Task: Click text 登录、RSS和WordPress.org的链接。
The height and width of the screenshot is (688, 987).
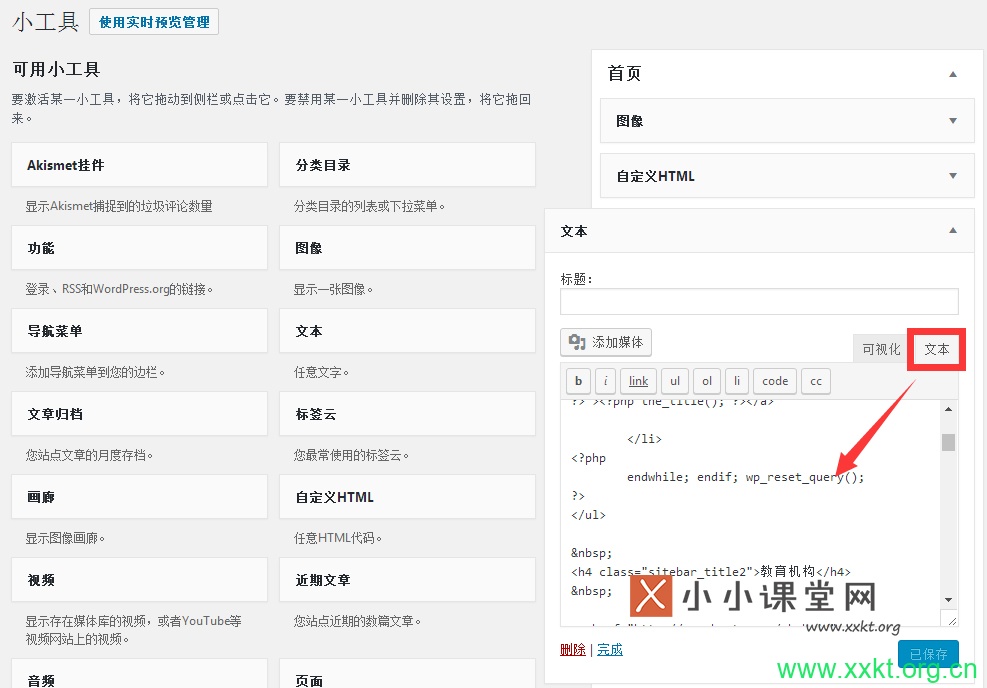Action: click(x=119, y=289)
